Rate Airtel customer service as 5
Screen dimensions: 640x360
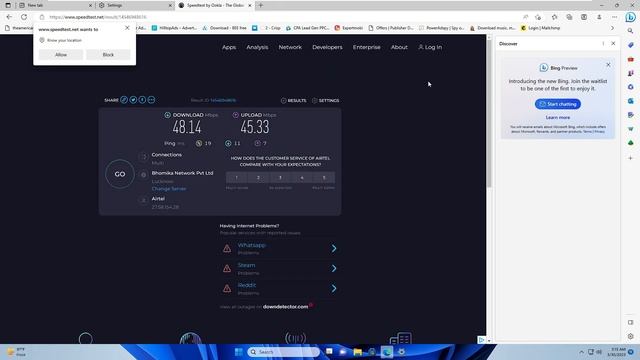[x=324, y=178]
